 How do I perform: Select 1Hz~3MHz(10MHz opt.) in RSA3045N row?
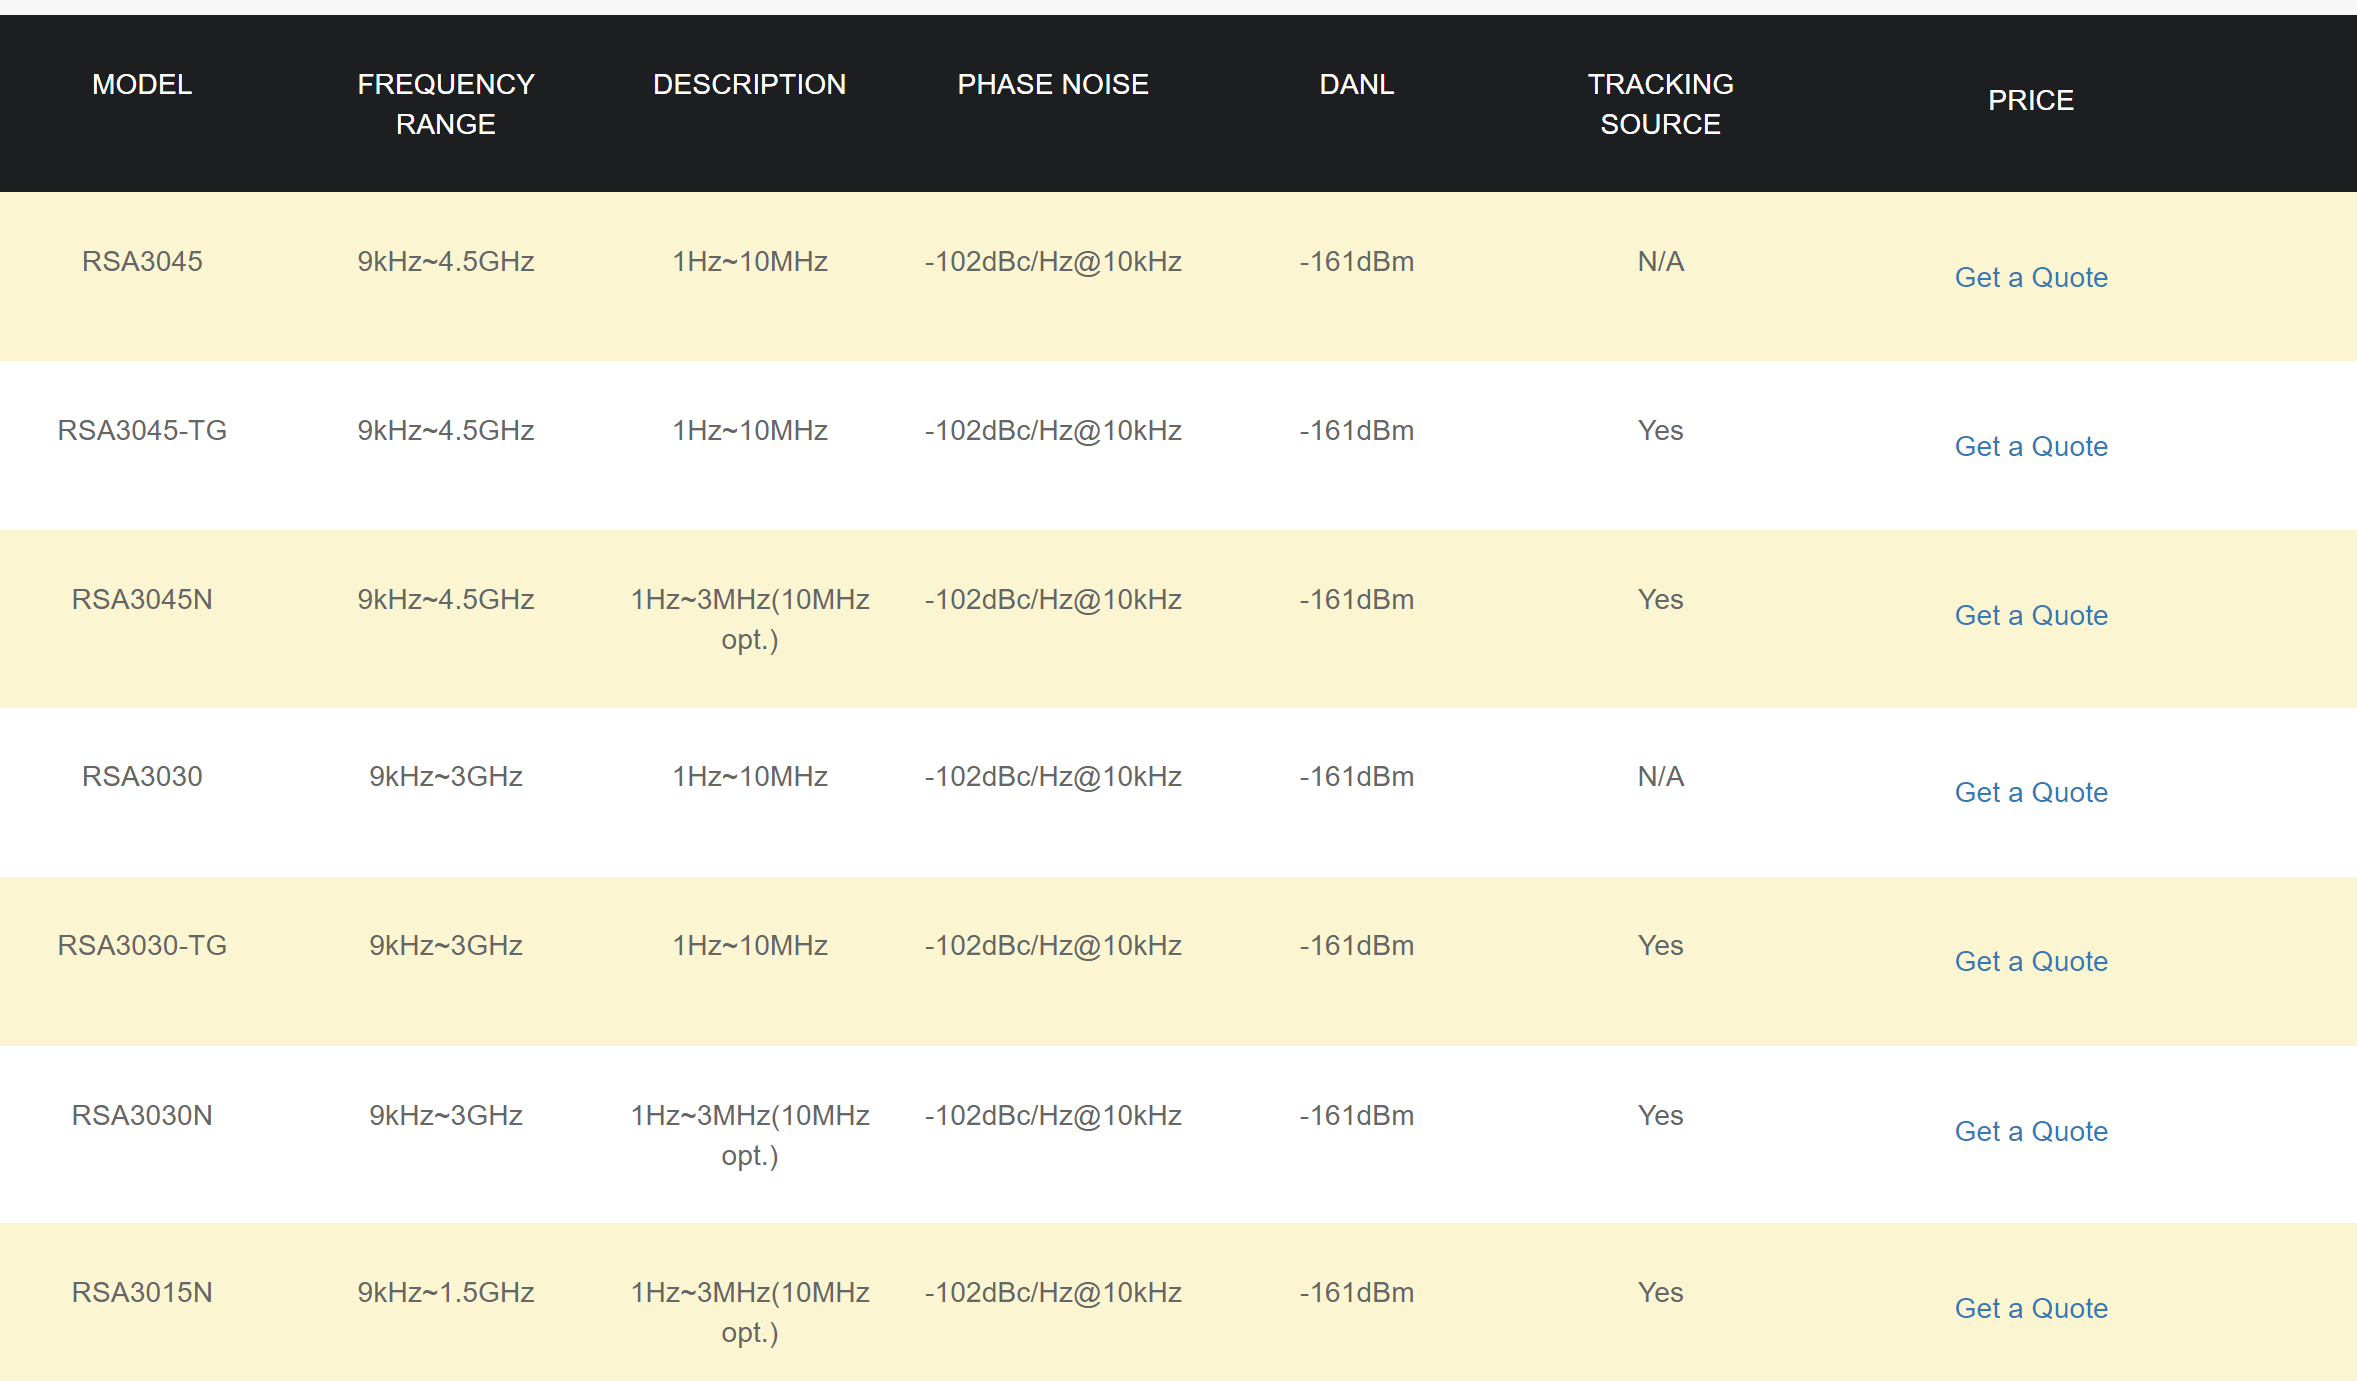(x=750, y=619)
